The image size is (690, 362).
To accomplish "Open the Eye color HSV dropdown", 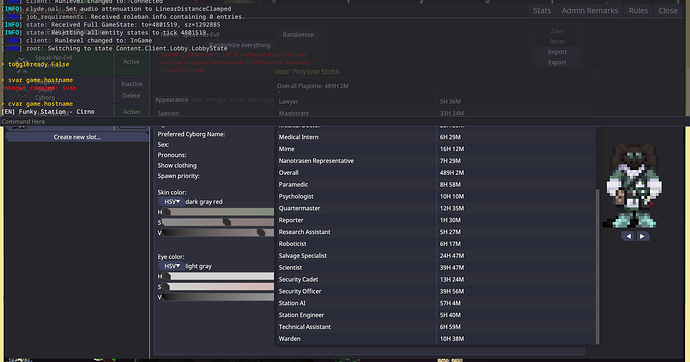I will pos(172,266).
